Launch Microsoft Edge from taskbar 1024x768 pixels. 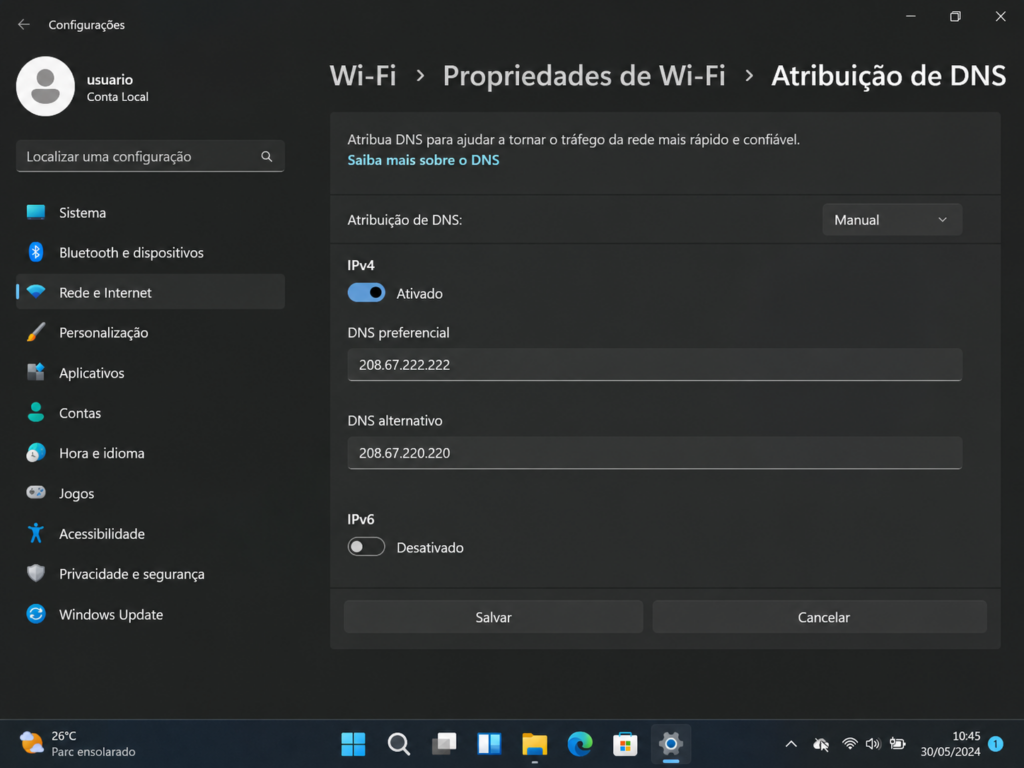[580, 744]
